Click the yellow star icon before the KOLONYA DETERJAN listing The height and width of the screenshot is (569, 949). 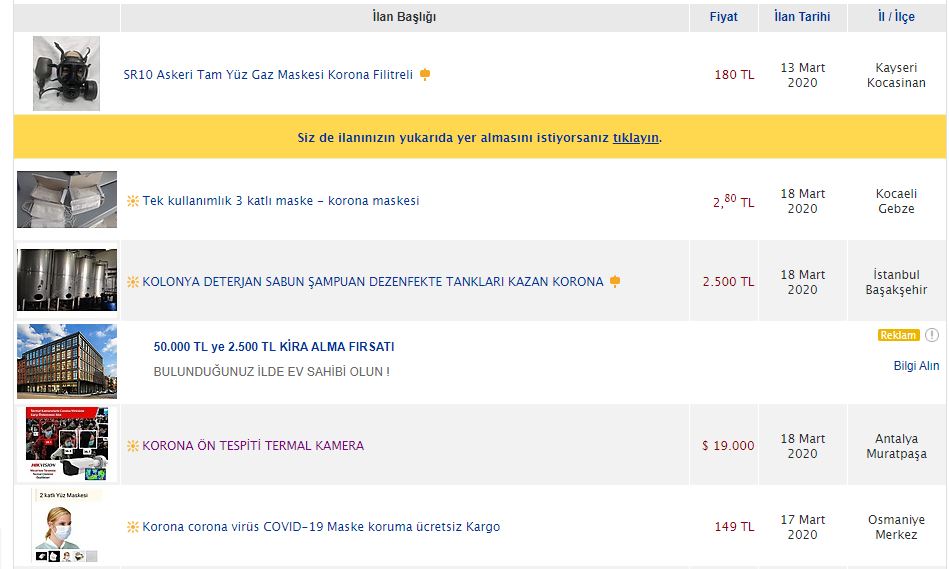[132, 282]
